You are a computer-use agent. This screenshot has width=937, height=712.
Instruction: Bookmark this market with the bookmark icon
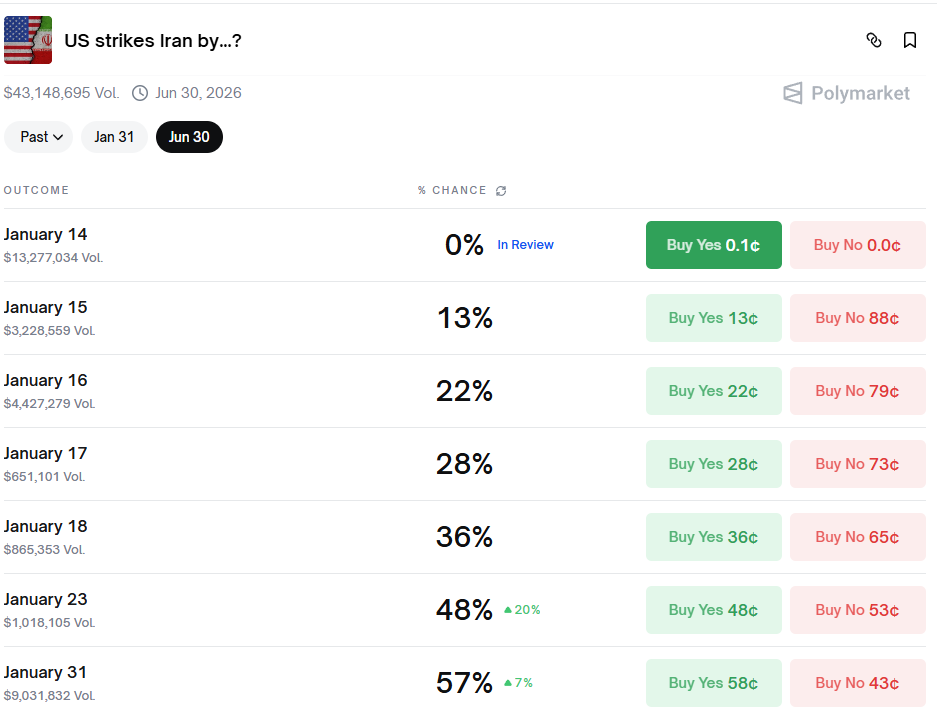[x=910, y=40]
